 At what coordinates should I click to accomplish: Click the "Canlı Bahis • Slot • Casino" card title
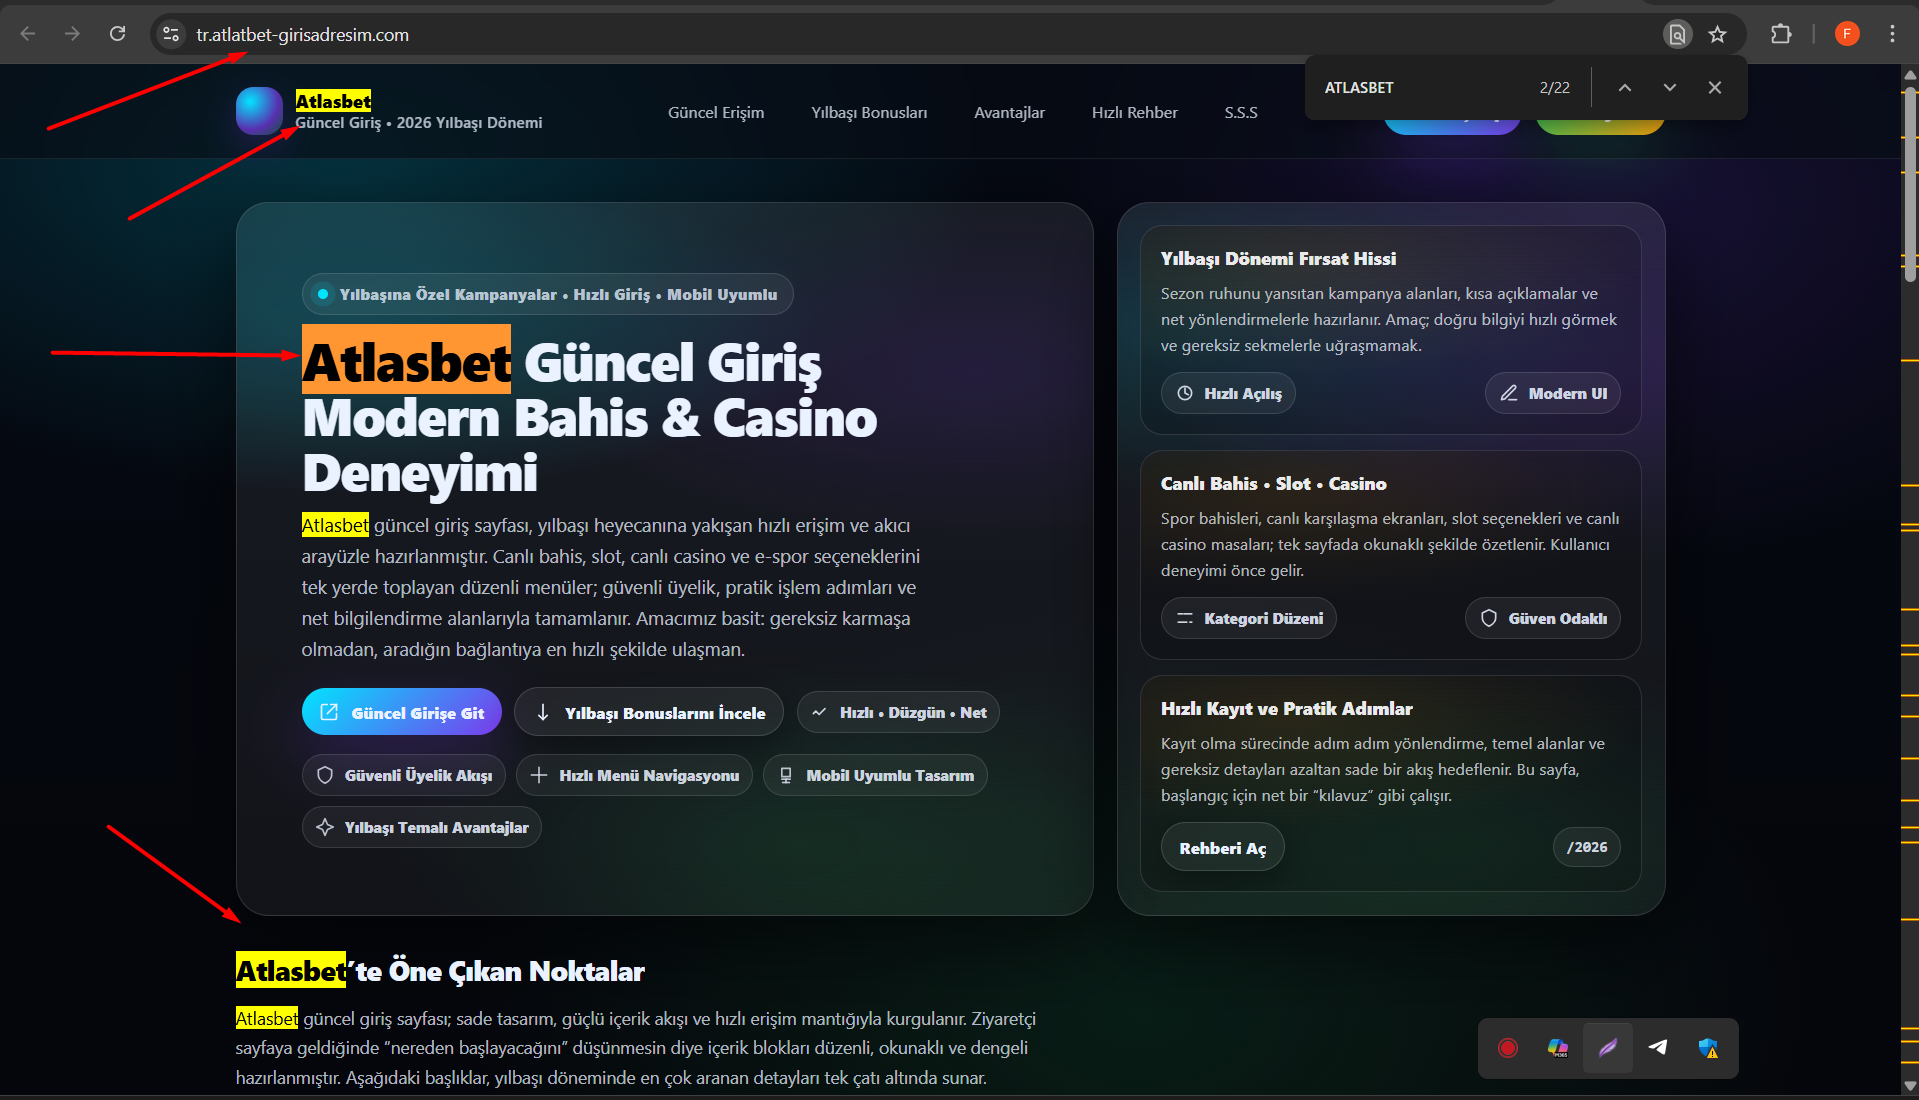click(x=1273, y=484)
